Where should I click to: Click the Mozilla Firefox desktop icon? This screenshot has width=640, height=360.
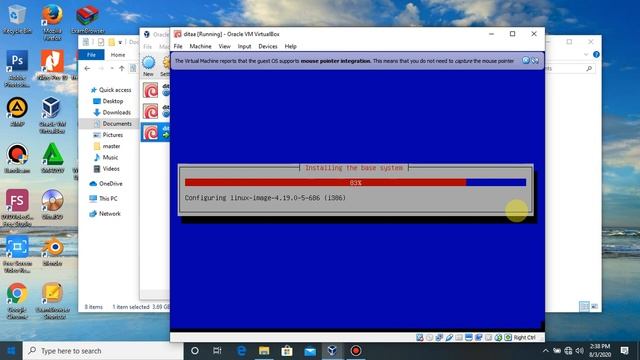click(52, 23)
